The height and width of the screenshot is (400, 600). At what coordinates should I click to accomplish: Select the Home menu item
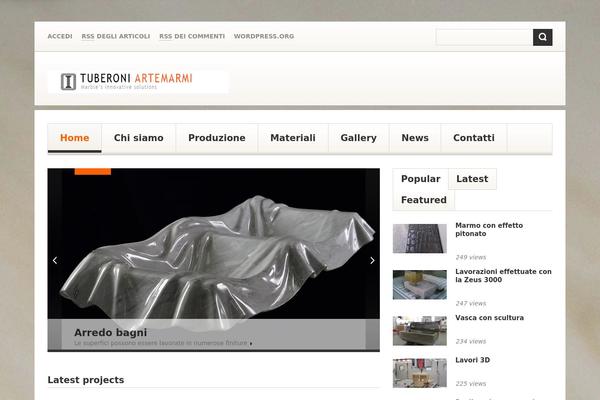coord(75,138)
